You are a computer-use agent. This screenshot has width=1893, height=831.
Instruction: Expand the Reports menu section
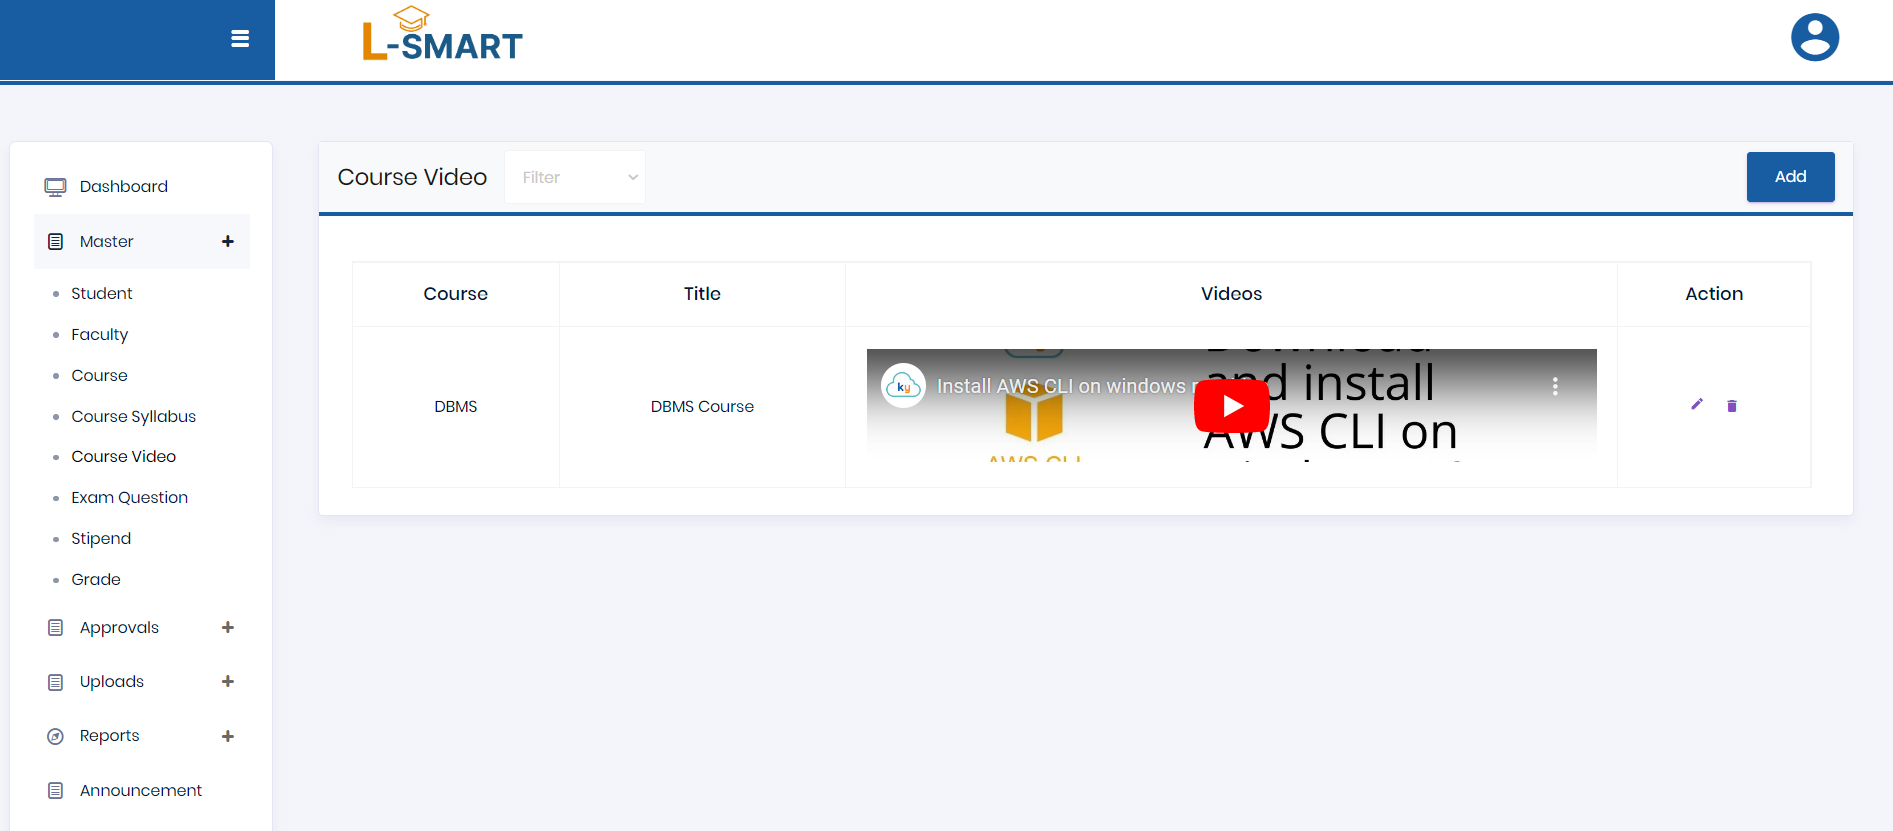pyautogui.click(x=228, y=736)
